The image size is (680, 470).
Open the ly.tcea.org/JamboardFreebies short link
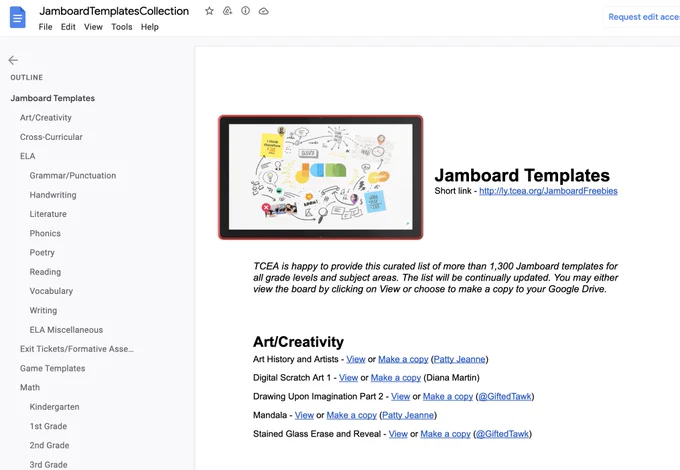pyautogui.click(x=548, y=191)
